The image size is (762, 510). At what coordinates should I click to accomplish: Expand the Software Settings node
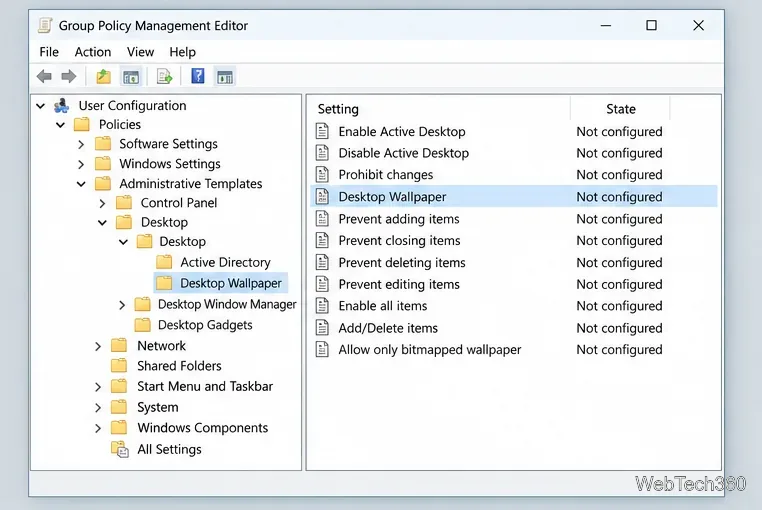pos(81,144)
